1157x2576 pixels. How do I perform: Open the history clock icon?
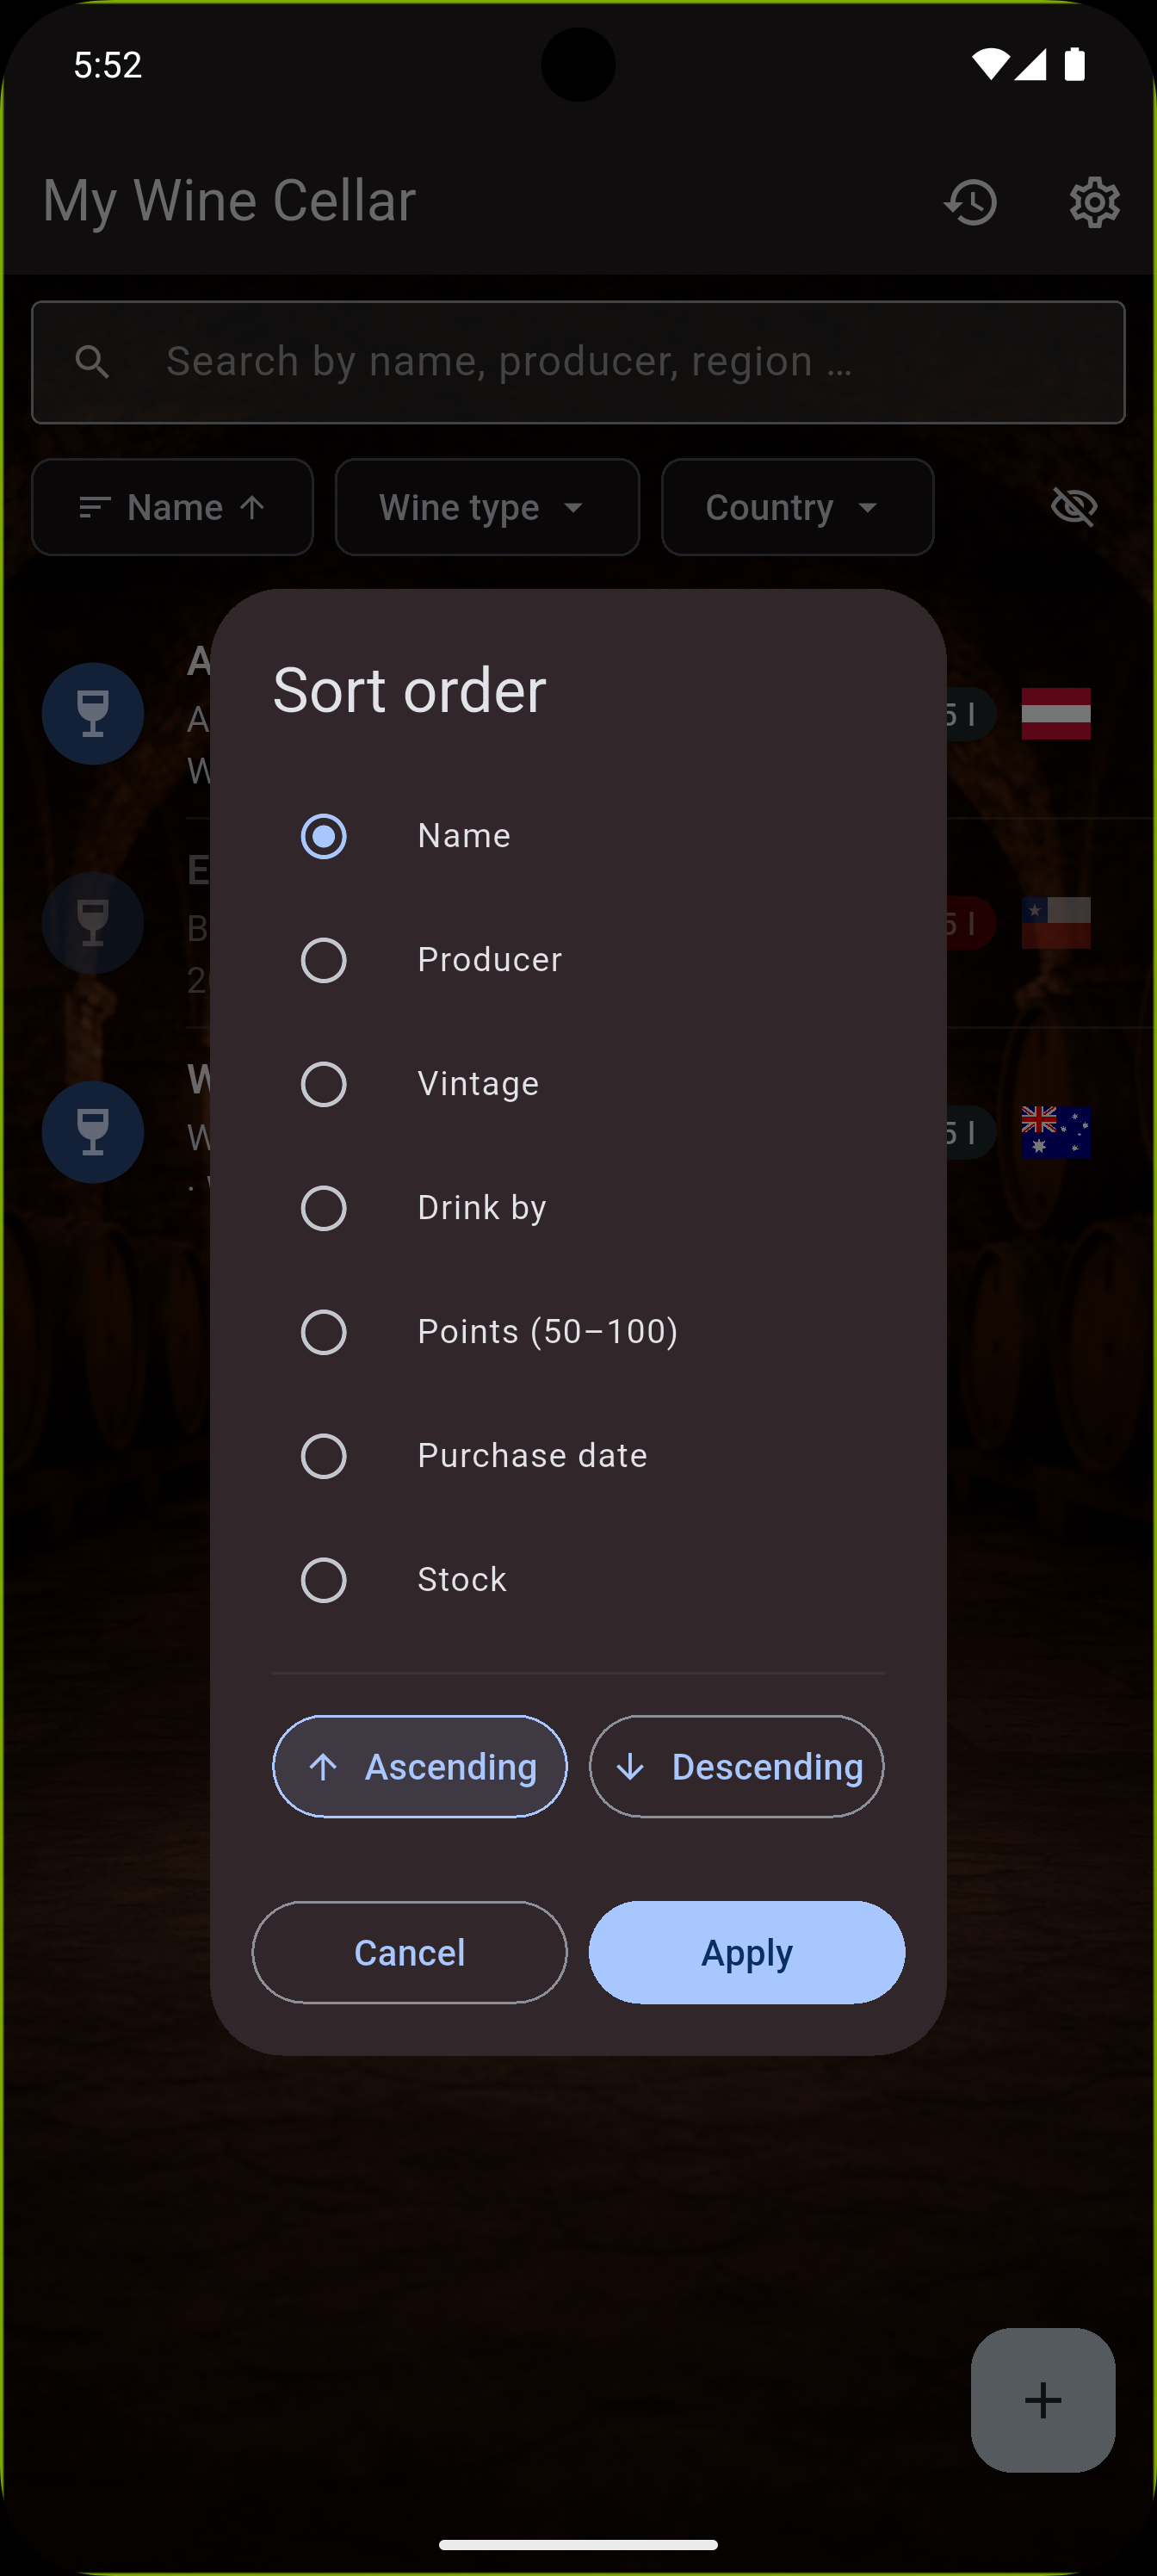click(970, 202)
